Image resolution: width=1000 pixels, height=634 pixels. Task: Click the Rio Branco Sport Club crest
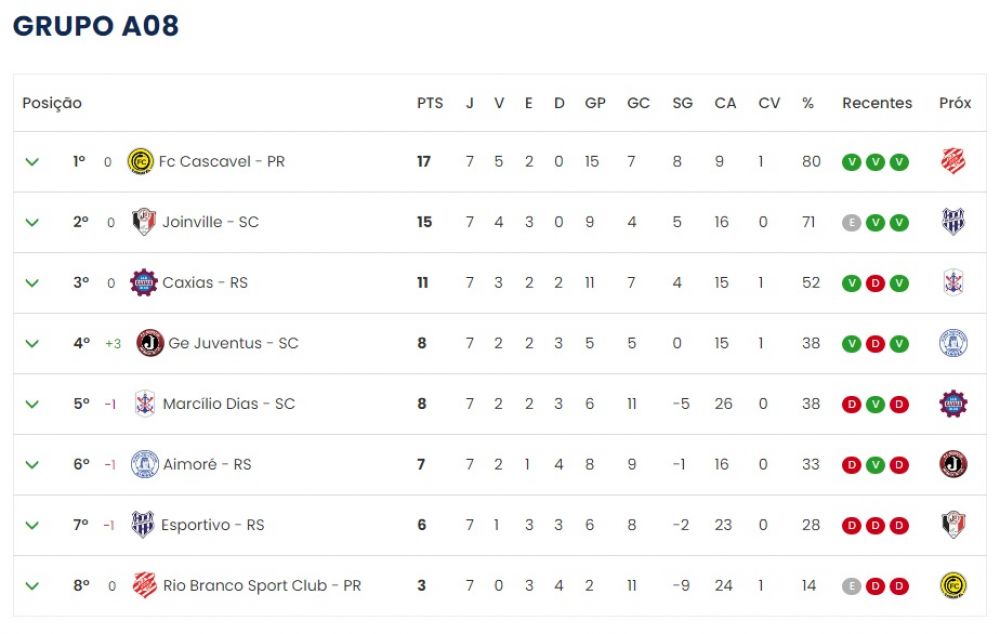(145, 585)
